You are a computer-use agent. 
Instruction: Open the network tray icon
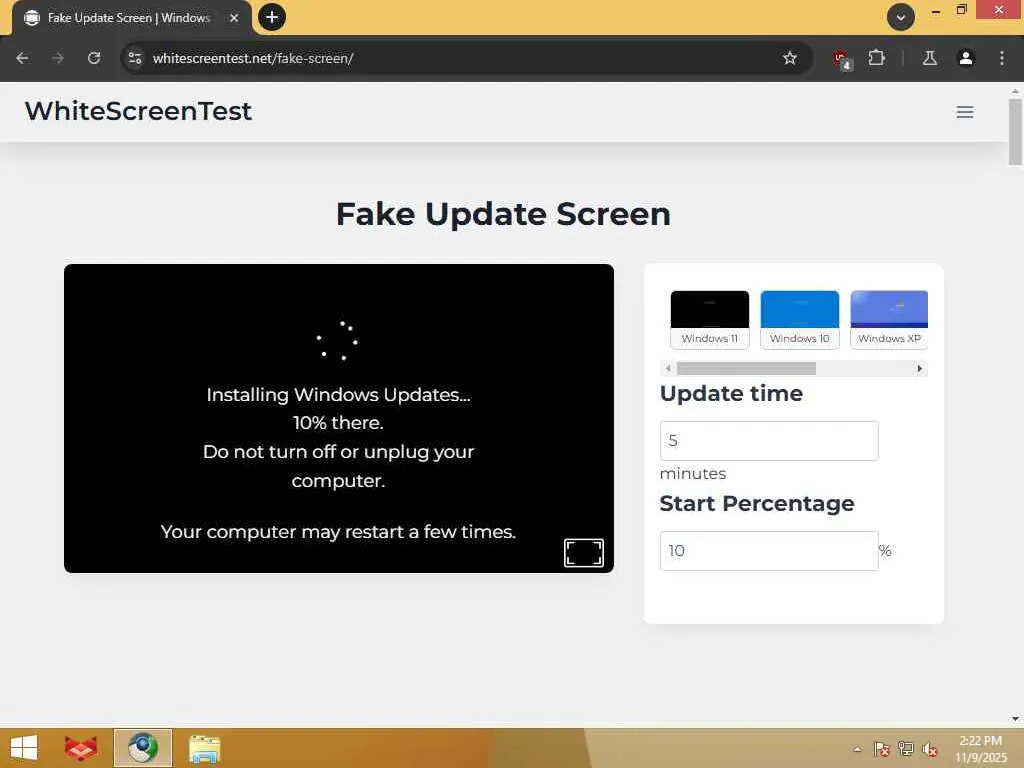point(906,749)
